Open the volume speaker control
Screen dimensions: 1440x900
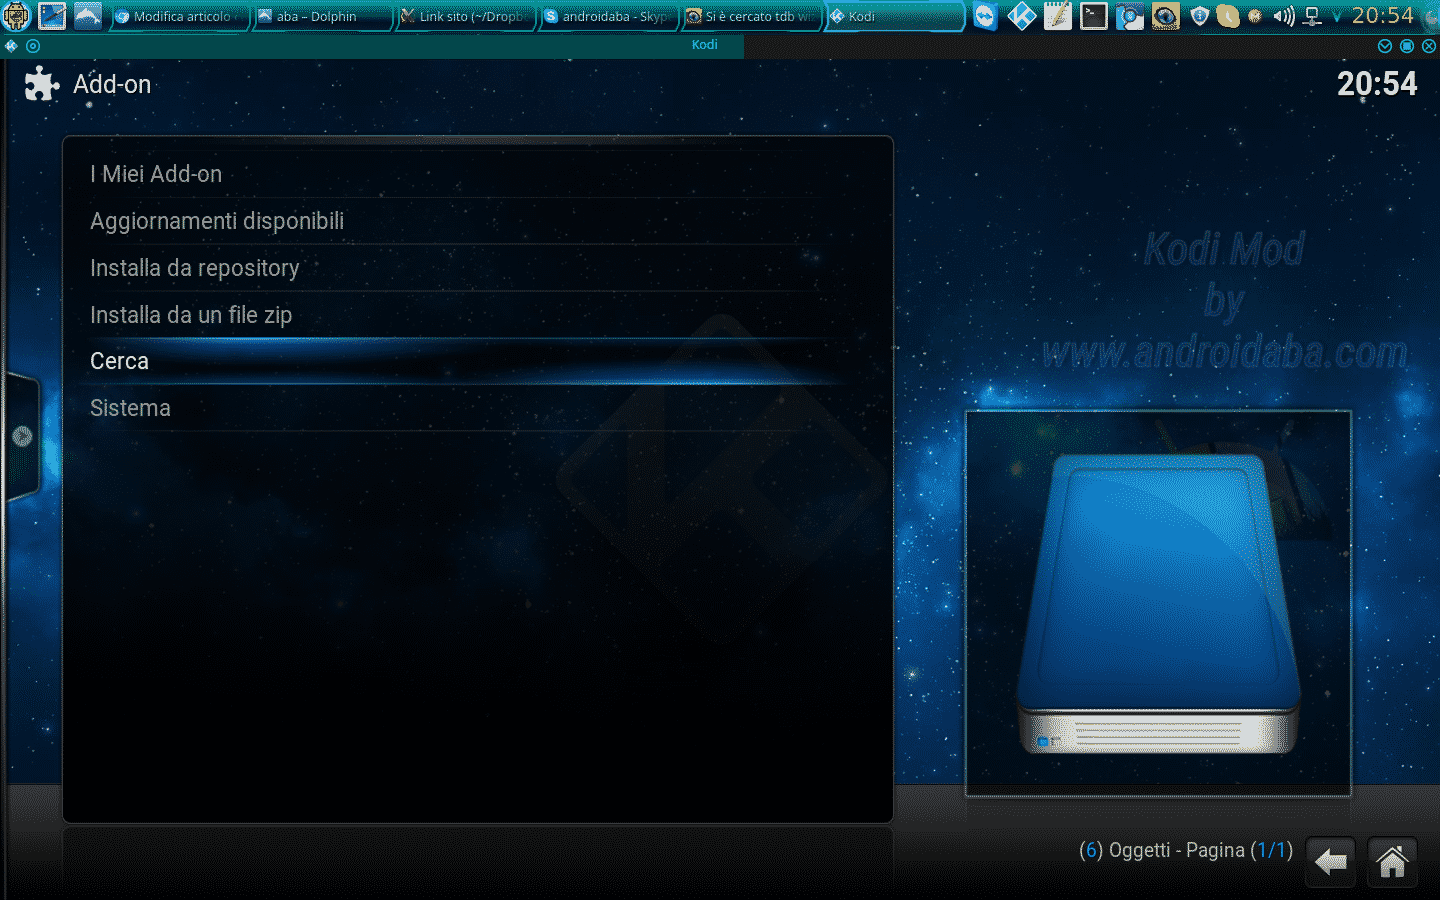click(x=1284, y=16)
